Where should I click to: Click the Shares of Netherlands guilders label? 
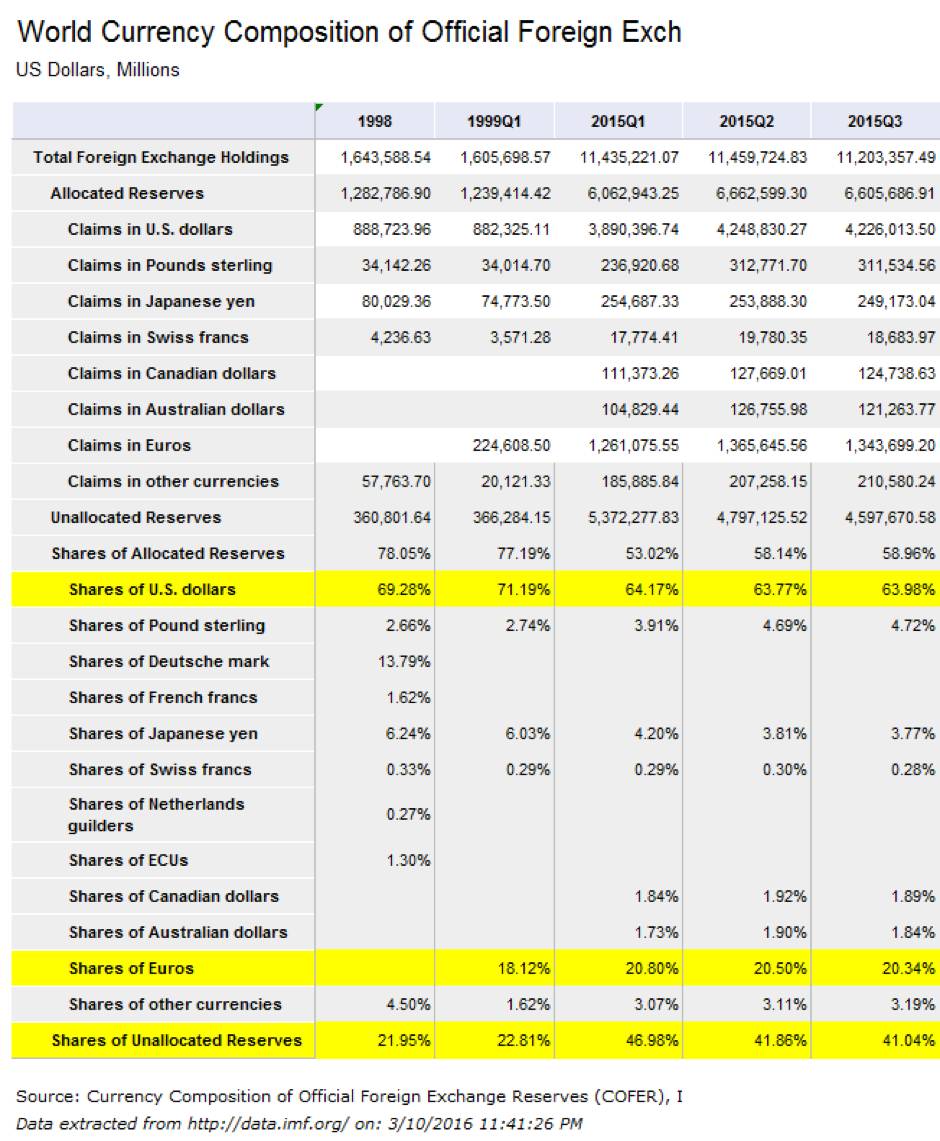156,815
